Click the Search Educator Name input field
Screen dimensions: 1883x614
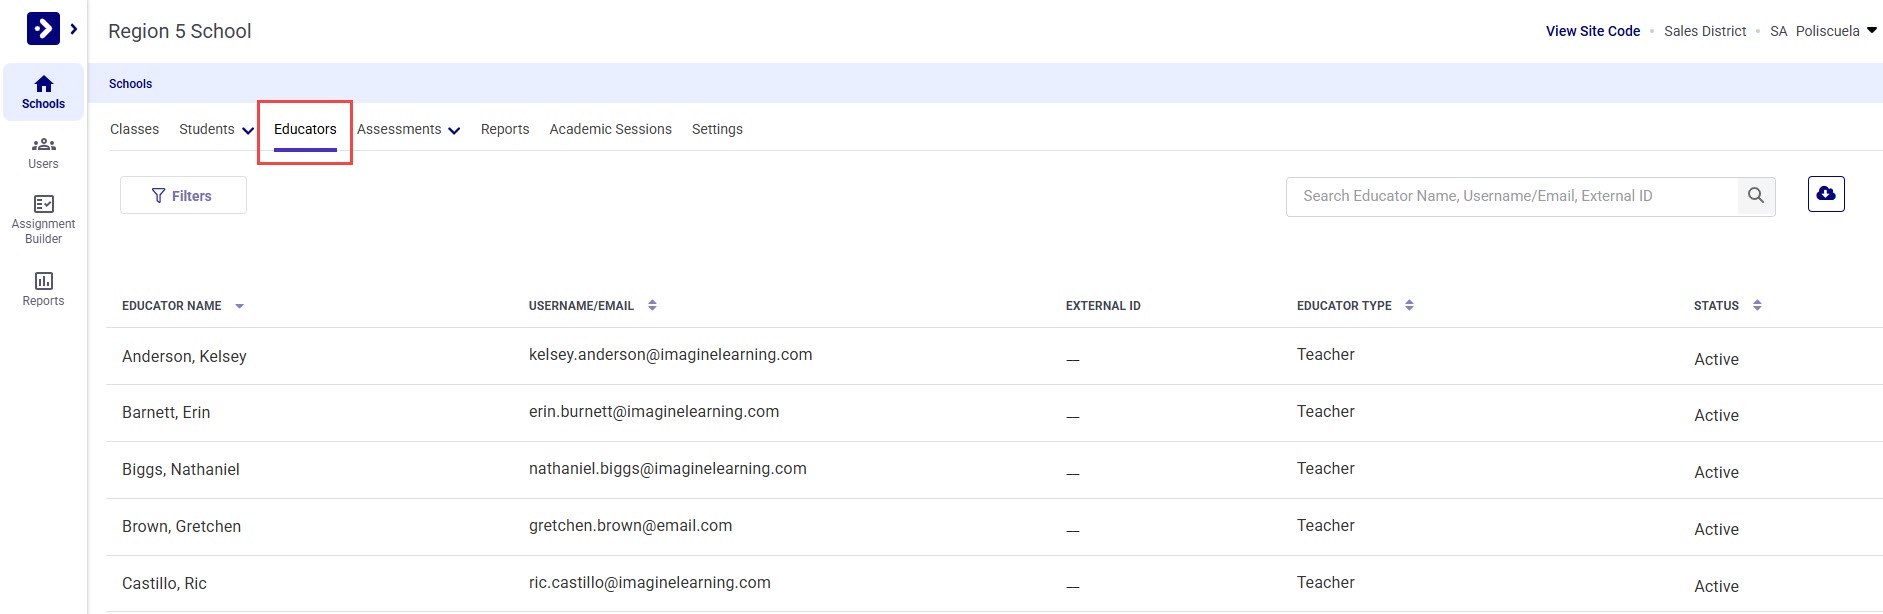click(1510, 196)
